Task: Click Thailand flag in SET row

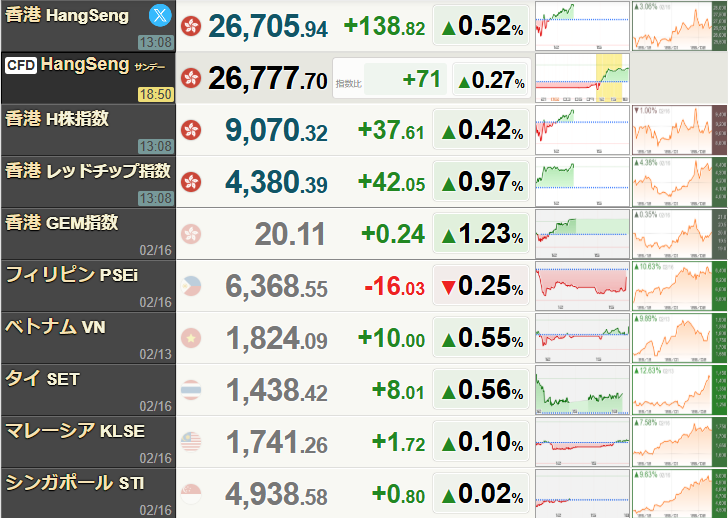Action: 191,390
